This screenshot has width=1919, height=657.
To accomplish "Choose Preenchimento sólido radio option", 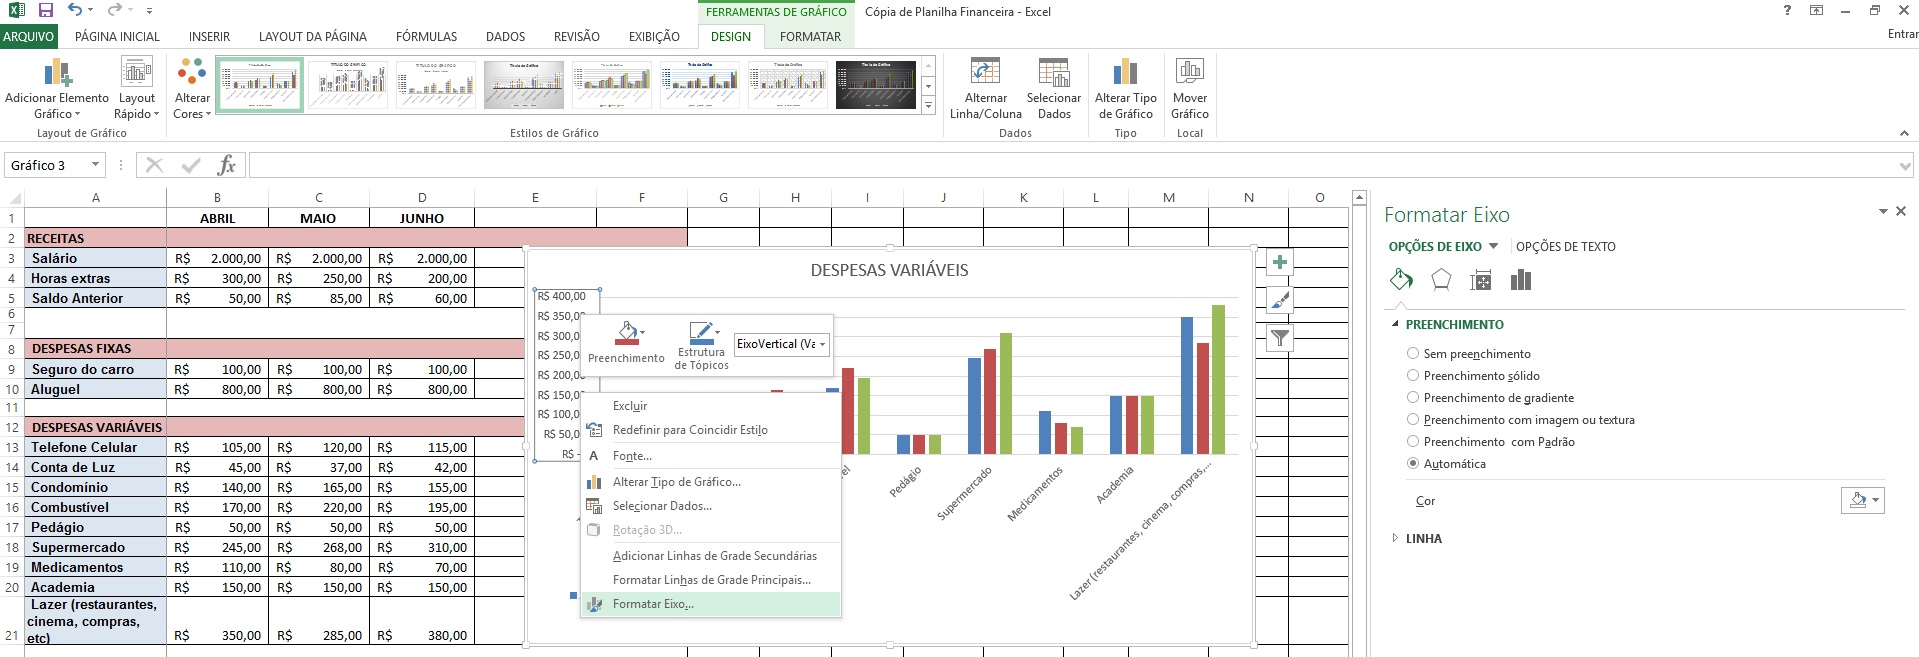I will pyautogui.click(x=1413, y=375).
